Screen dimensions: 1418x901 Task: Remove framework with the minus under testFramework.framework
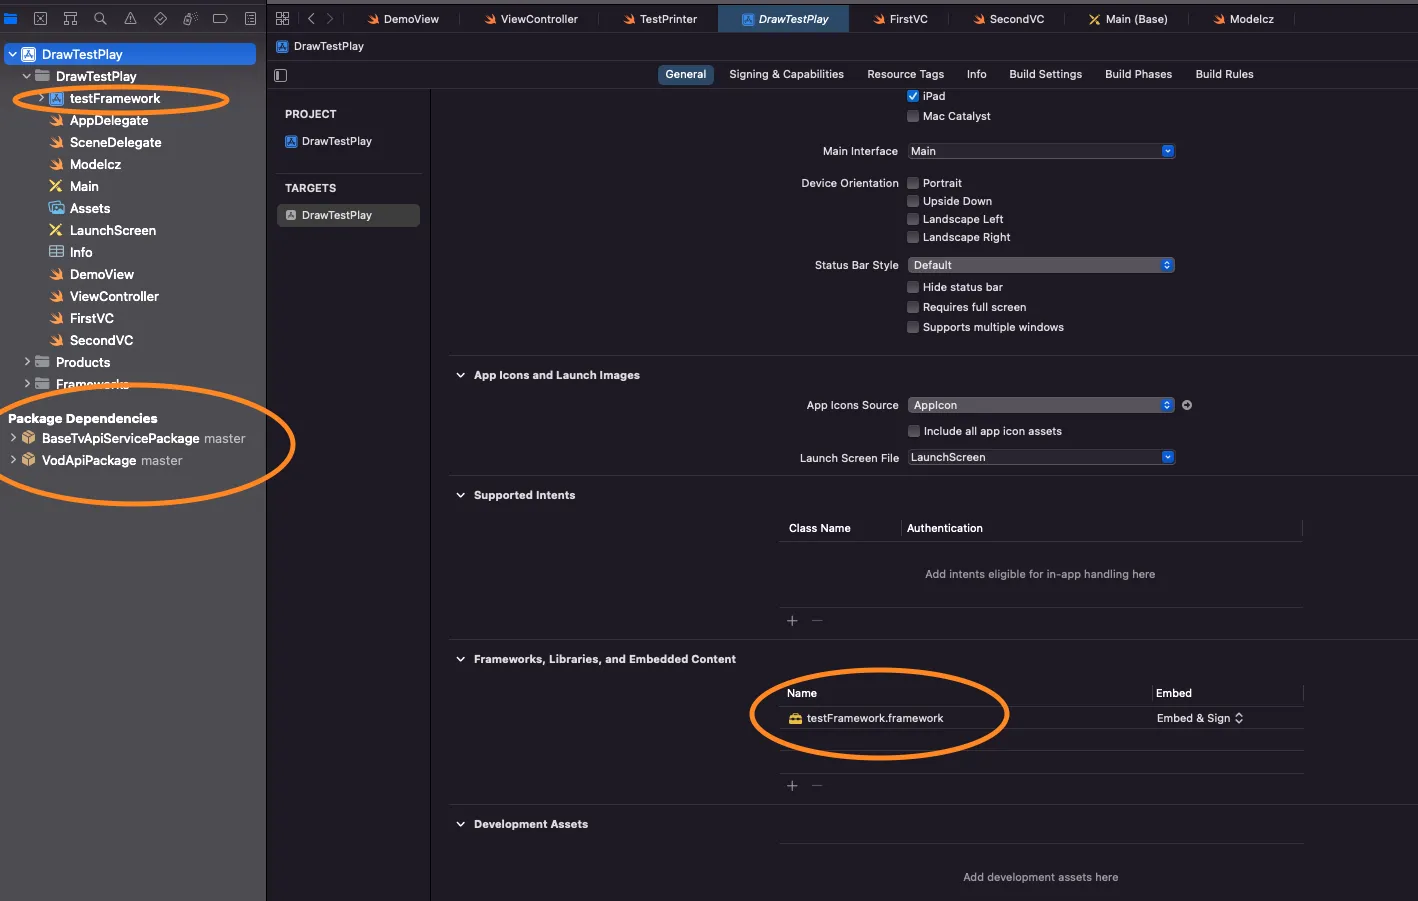tap(817, 786)
